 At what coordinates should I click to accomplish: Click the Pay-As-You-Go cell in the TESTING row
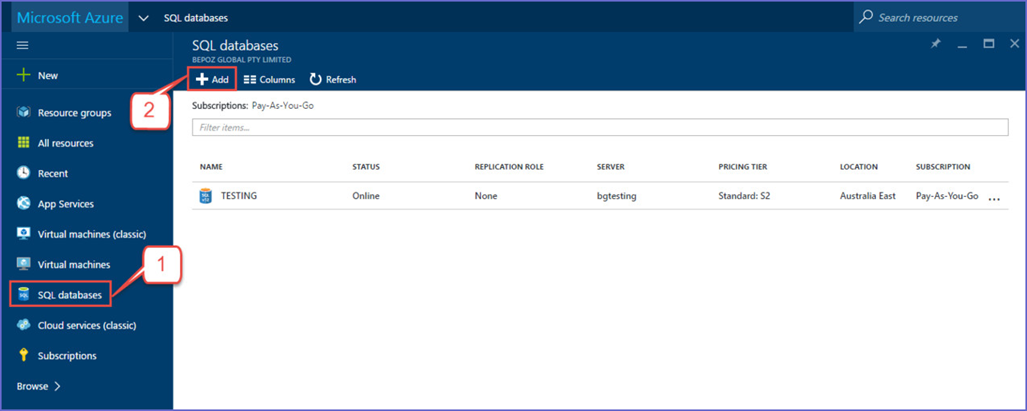pyautogui.click(x=946, y=196)
